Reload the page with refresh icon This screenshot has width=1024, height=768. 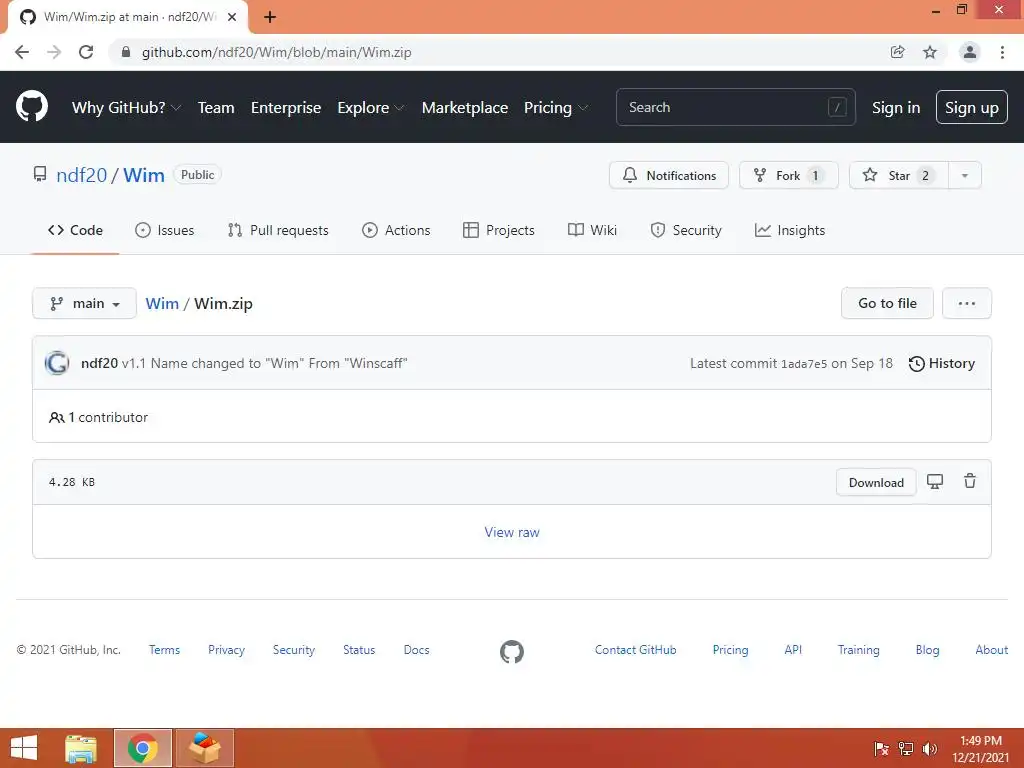pos(86,52)
